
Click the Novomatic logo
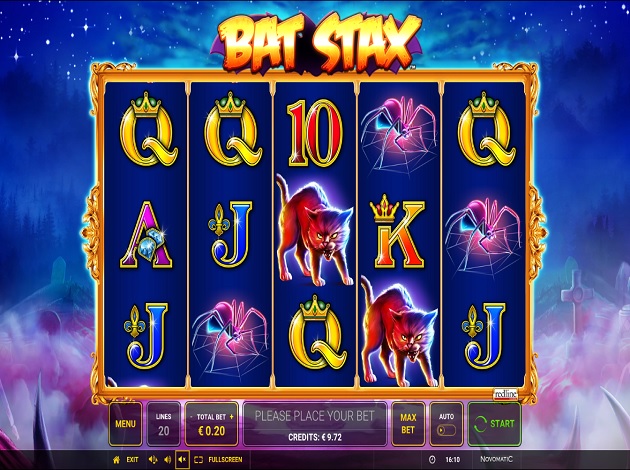496,459
